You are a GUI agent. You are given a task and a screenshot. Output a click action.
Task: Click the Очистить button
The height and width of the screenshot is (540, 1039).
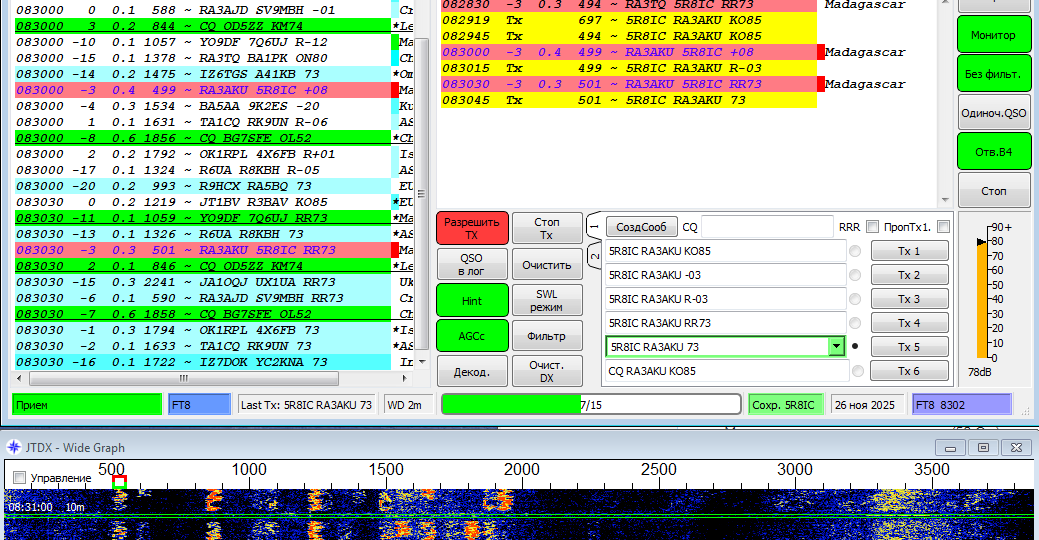[x=547, y=264]
